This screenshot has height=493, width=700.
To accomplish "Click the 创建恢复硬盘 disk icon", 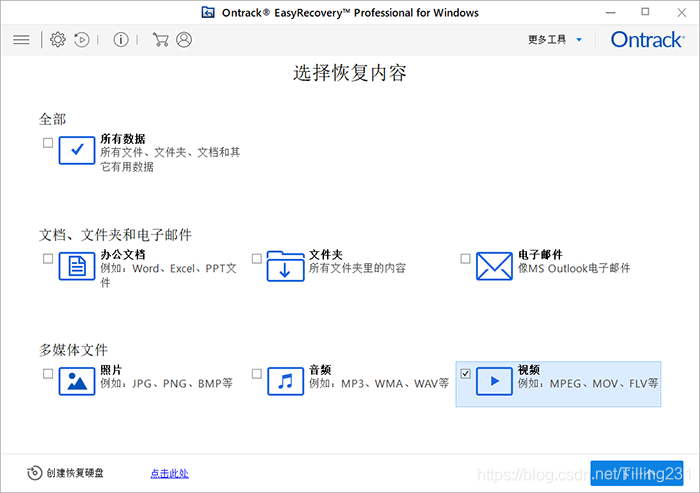I will [x=34, y=473].
